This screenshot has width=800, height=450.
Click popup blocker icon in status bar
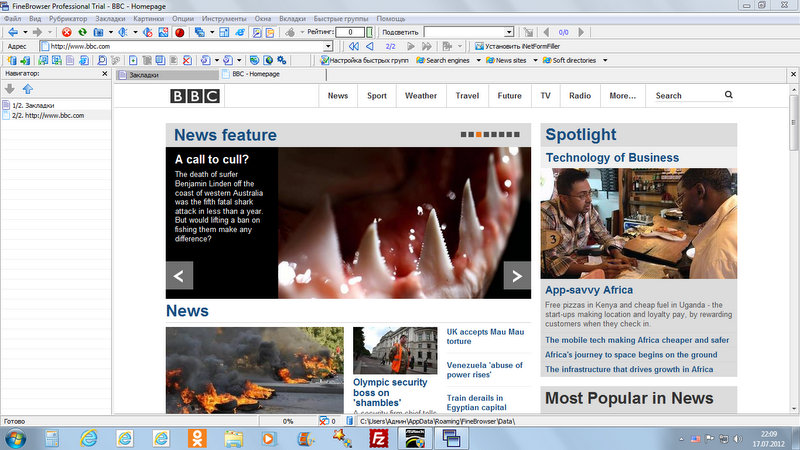(323, 421)
